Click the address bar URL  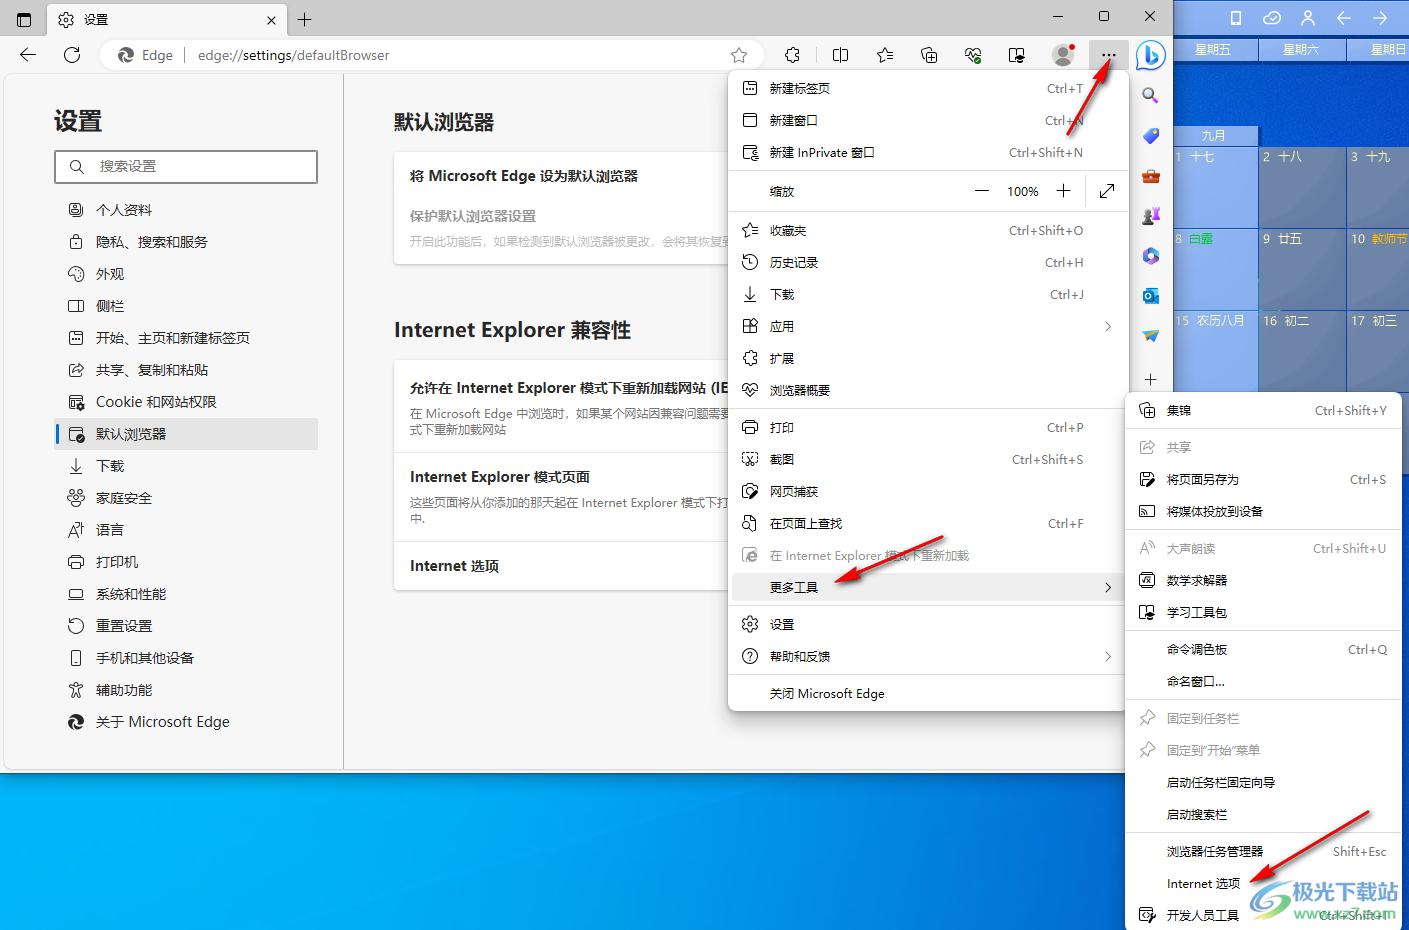(x=293, y=55)
